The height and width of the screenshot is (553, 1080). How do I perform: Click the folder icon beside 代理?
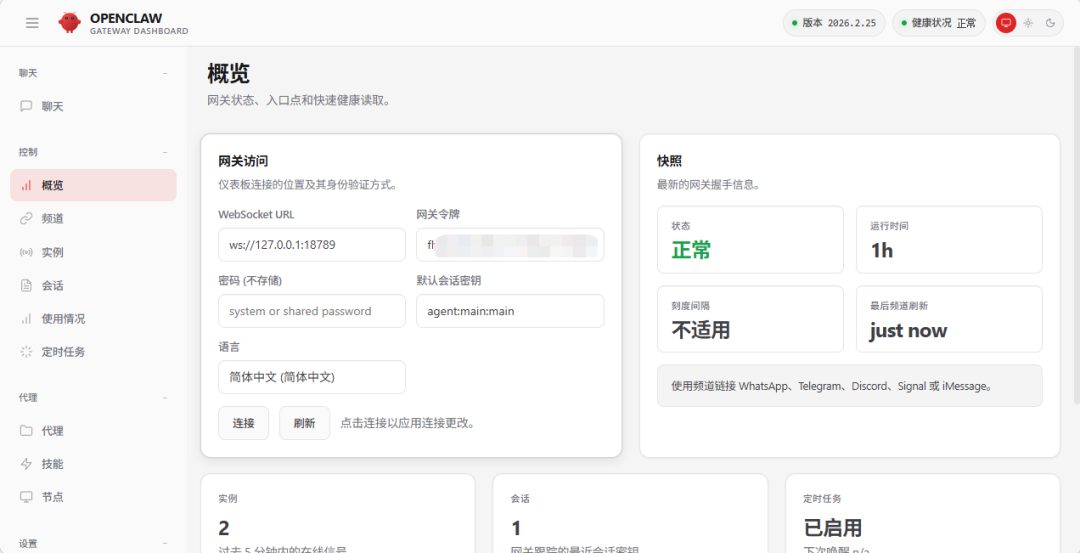coord(26,430)
